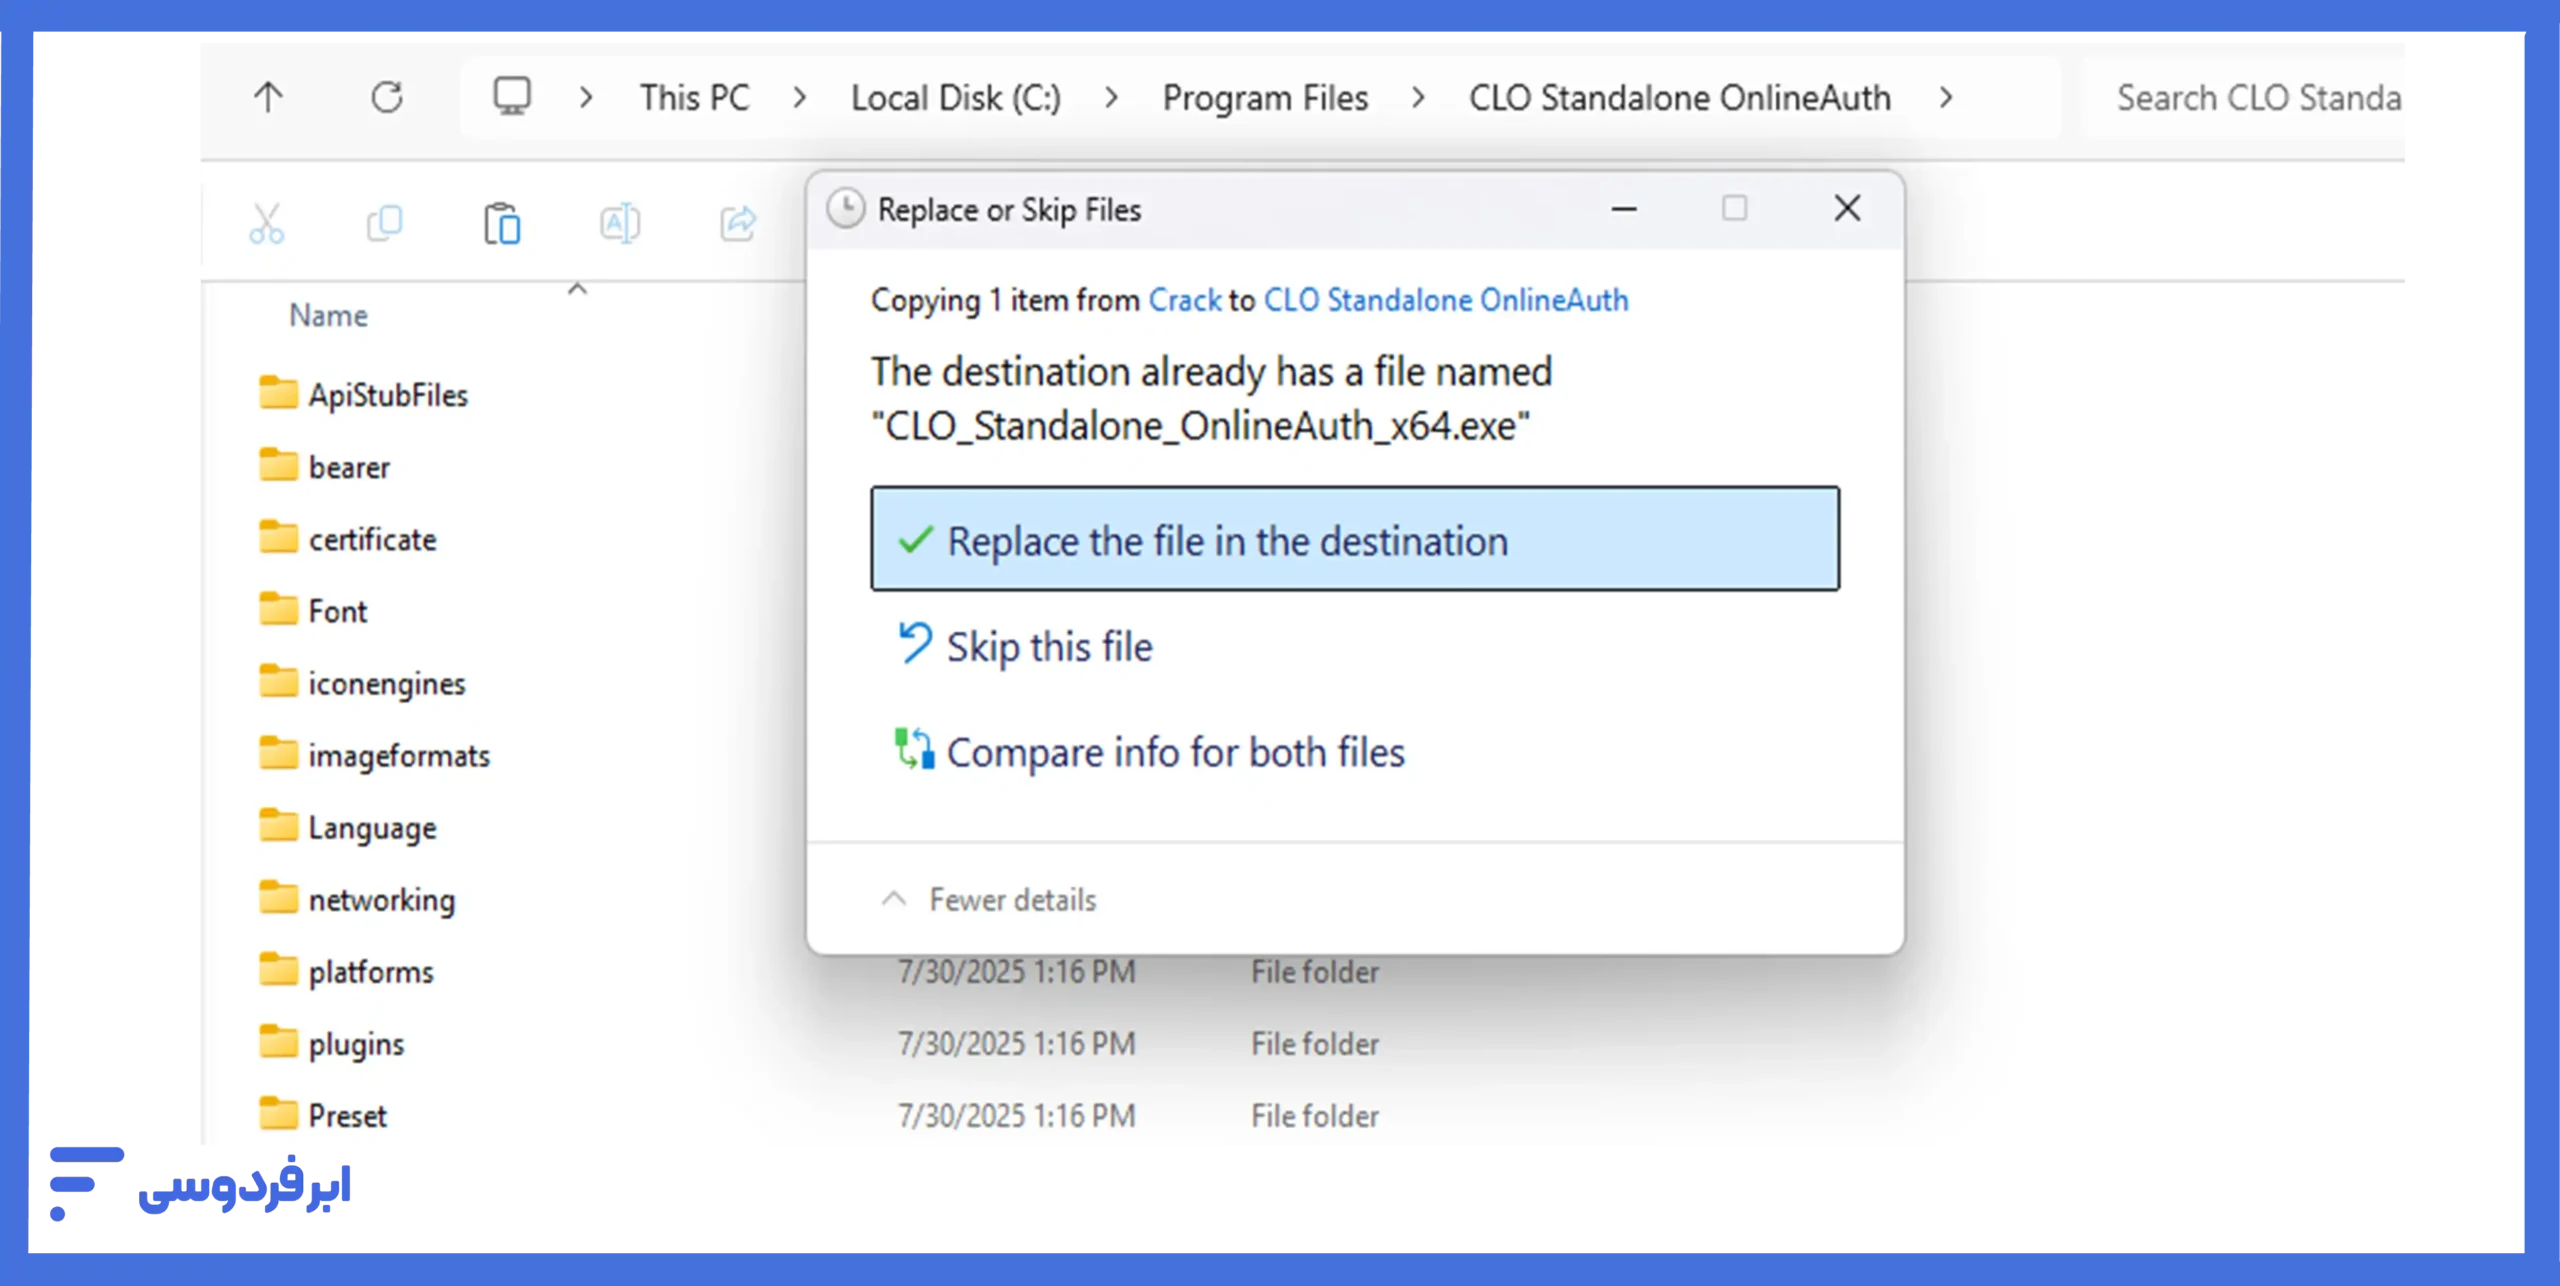Open CLO Standalone OnlineAuth destination link
The image size is (2560, 1286).
pyautogui.click(x=1445, y=300)
